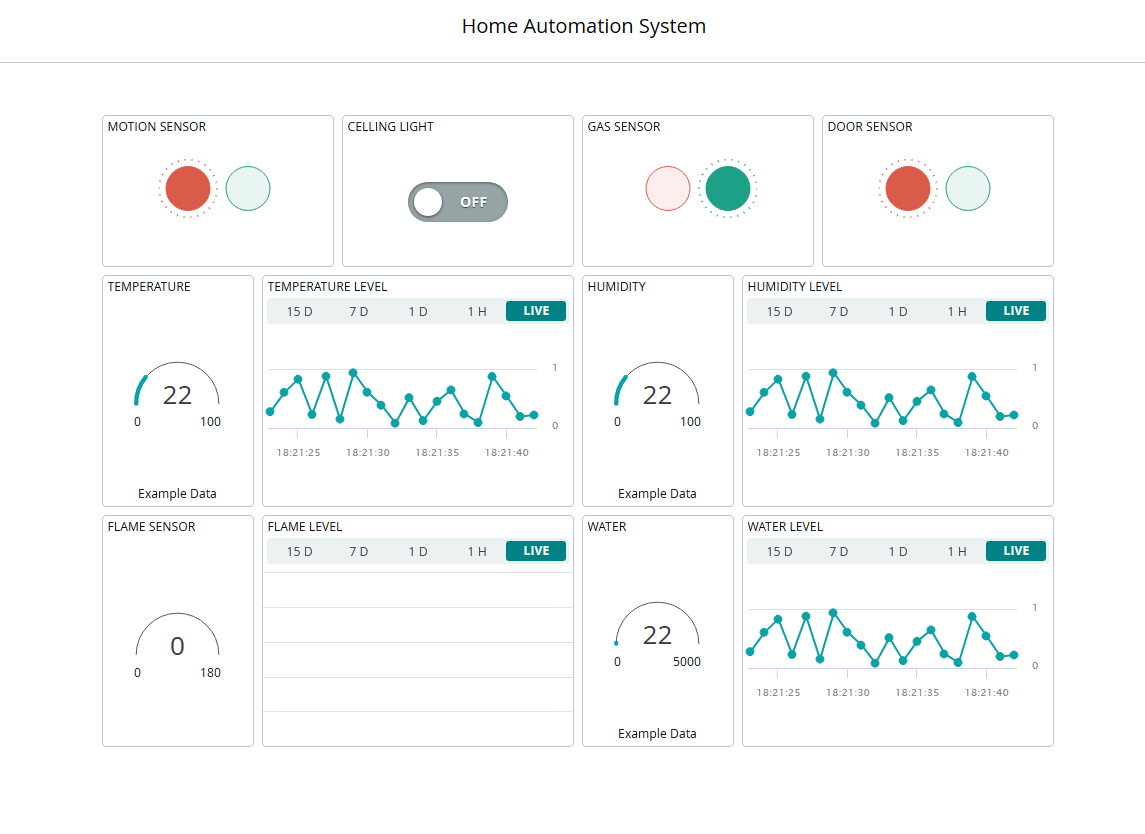This screenshot has height=834, width=1145.
Task: Click the Temperature gauge showing 22
Action: coord(177,395)
